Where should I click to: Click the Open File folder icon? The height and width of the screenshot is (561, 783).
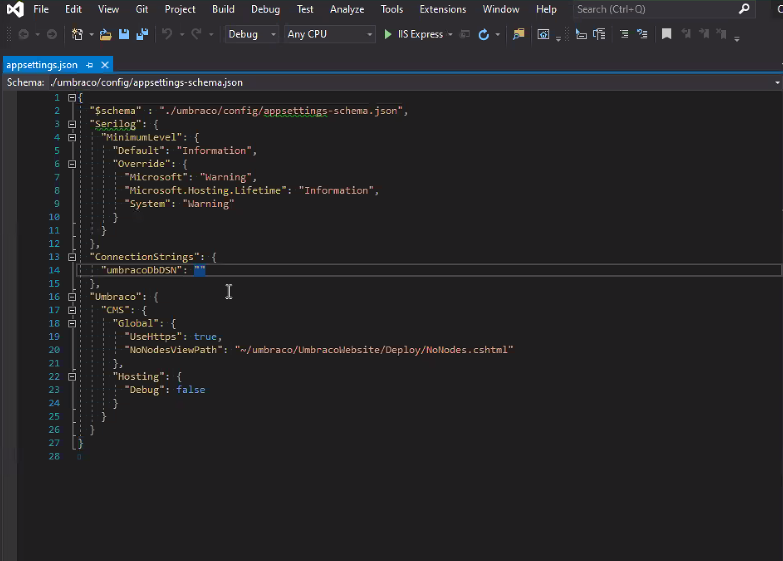click(x=105, y=34)
